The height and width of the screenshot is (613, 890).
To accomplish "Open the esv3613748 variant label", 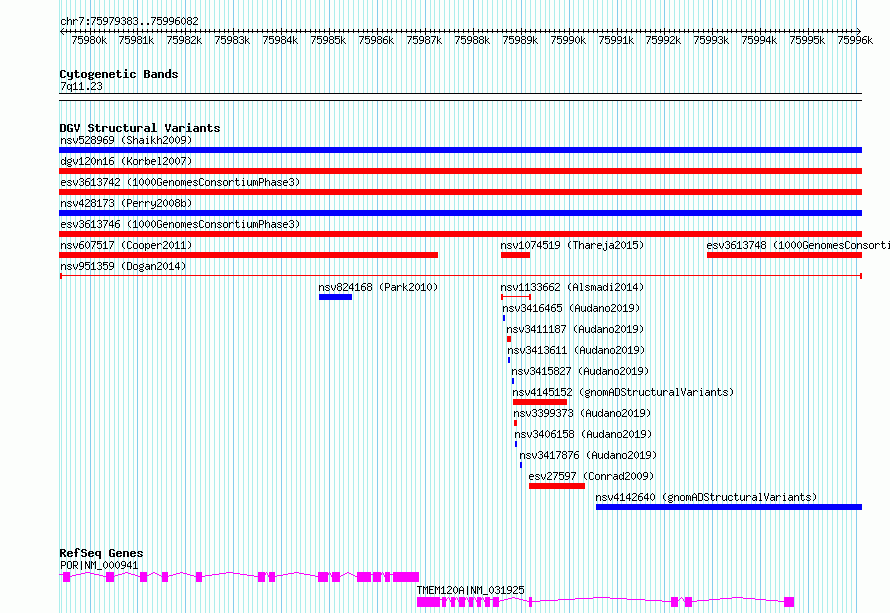I will [x=797, y=245].
